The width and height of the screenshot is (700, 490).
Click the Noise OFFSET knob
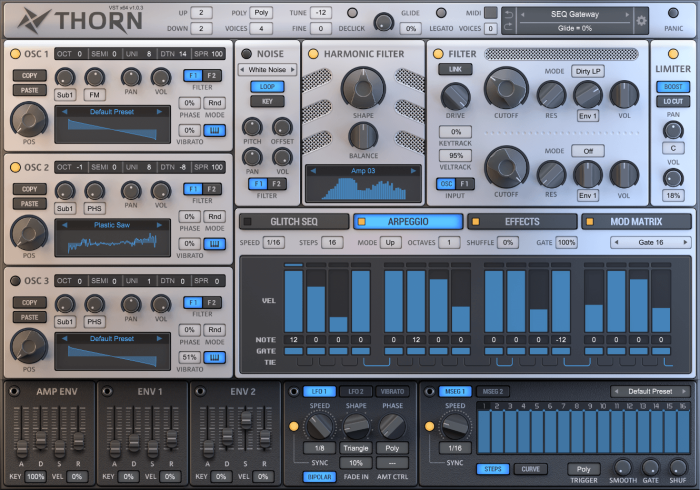pos(282,127)
